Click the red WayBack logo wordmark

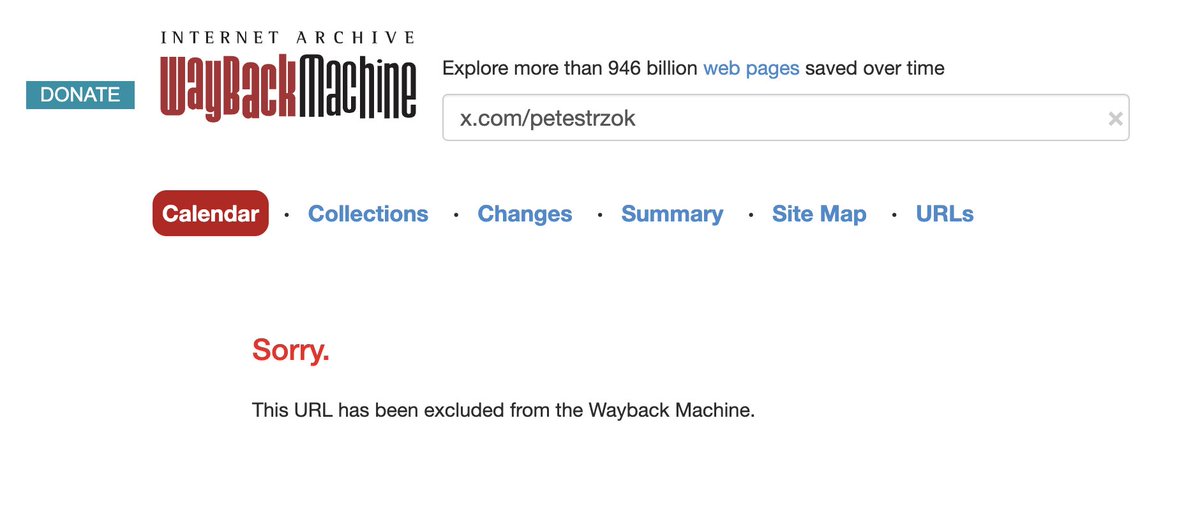click(x=226, y=89)
